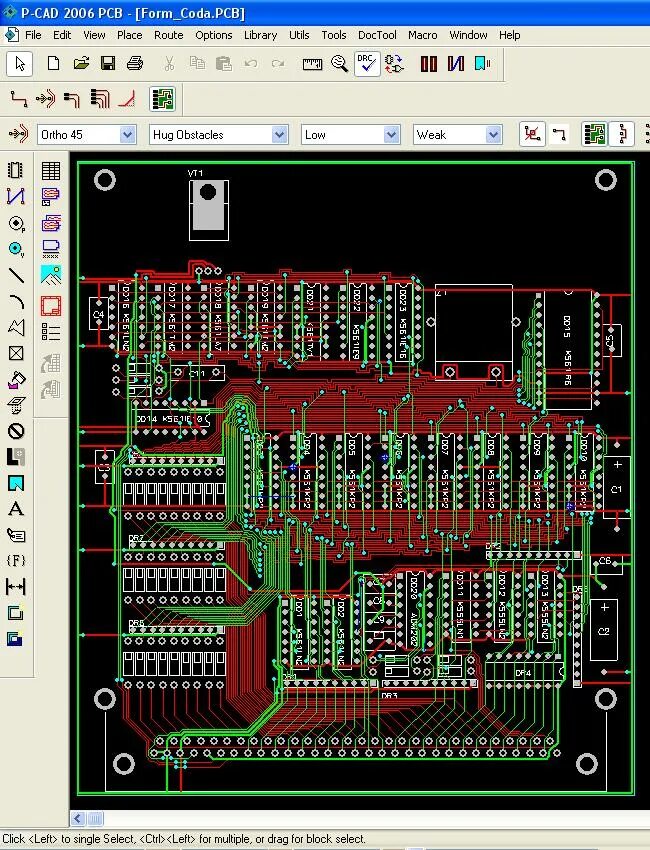Open the Route menu
The width and height of the screenshot is (650, 850).
point(169,35)
